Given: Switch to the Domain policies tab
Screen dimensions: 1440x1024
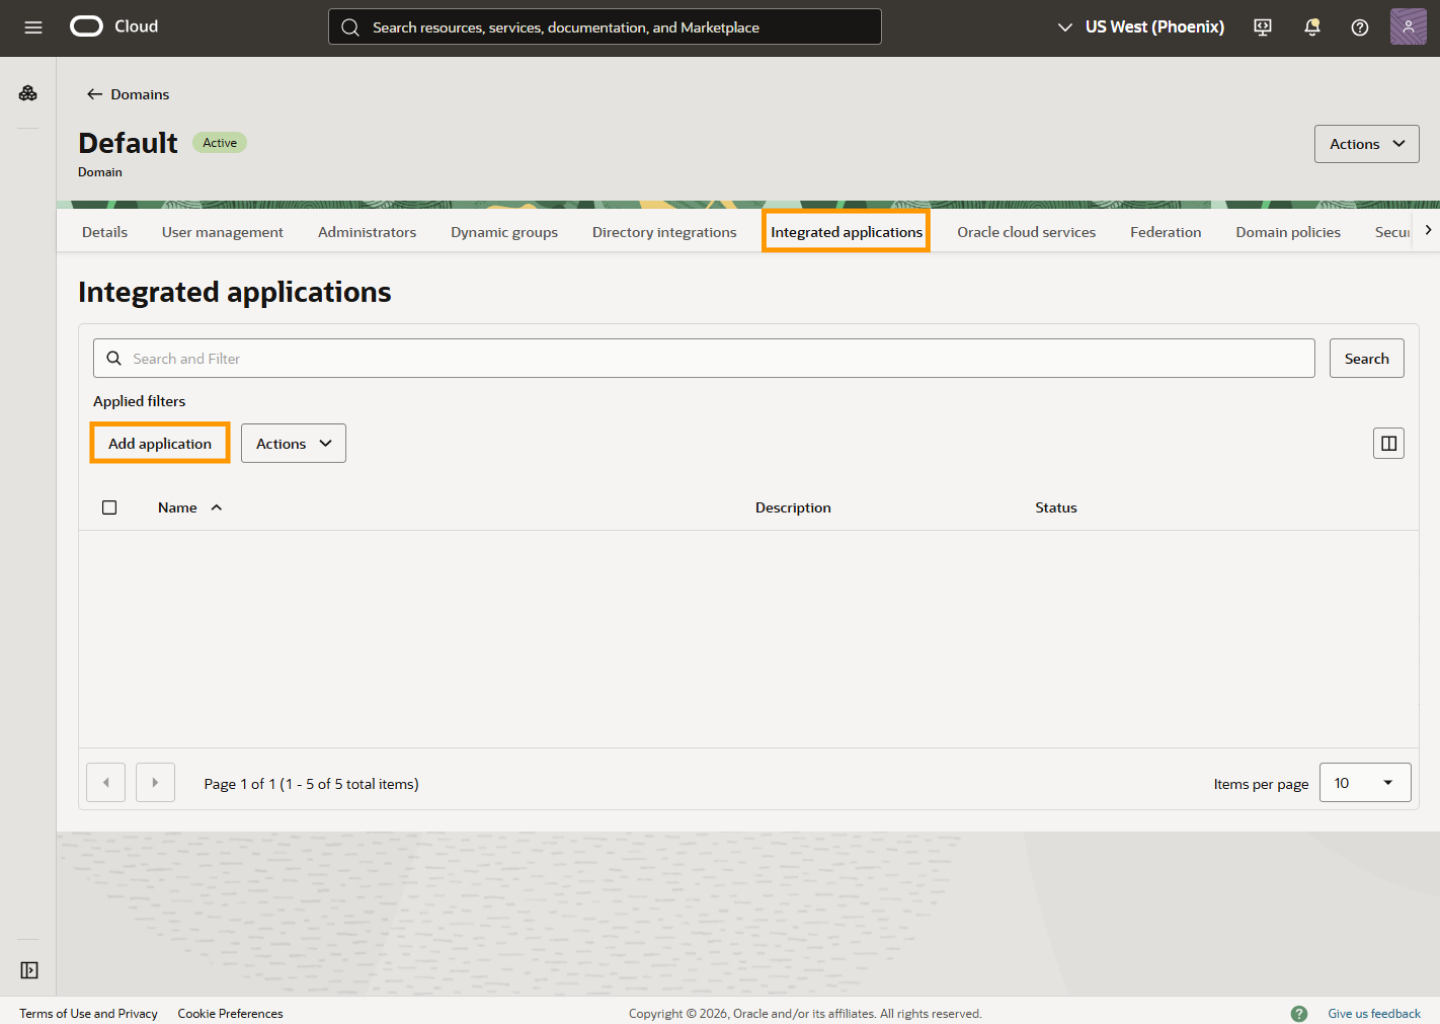Looking at the screenshot, I should pyautogui.click(x=1288, y=232).
